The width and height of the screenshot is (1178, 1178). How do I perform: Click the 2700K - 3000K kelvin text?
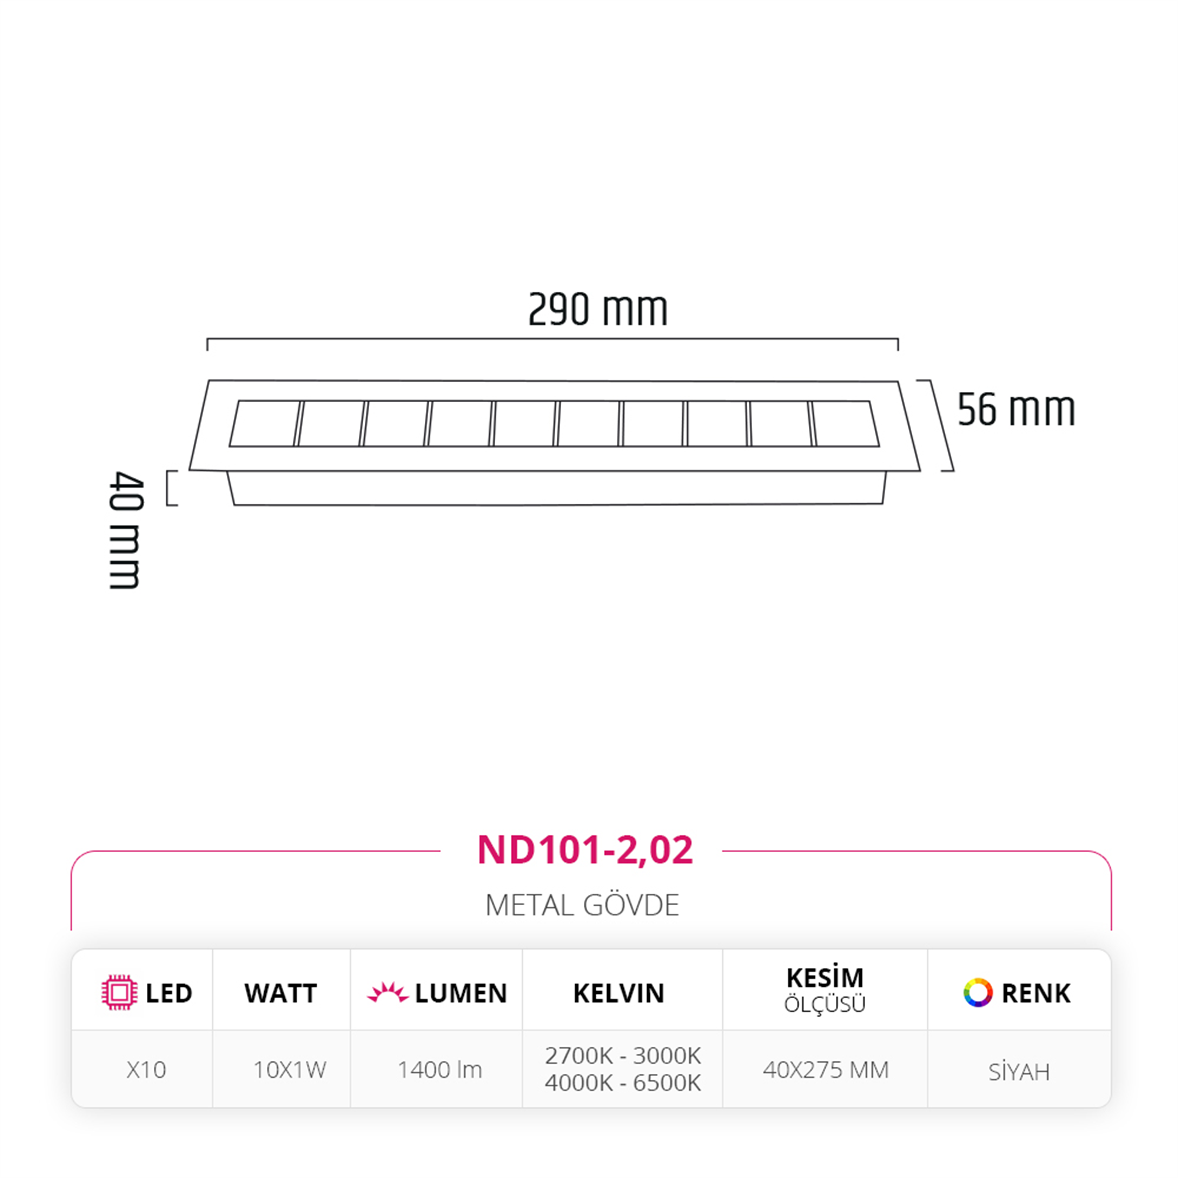pyautogui.click(x=623, y=1056)
